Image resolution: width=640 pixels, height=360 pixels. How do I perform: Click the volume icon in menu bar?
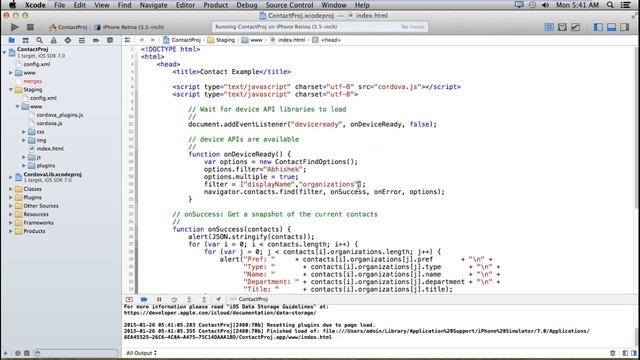(545, 5)
